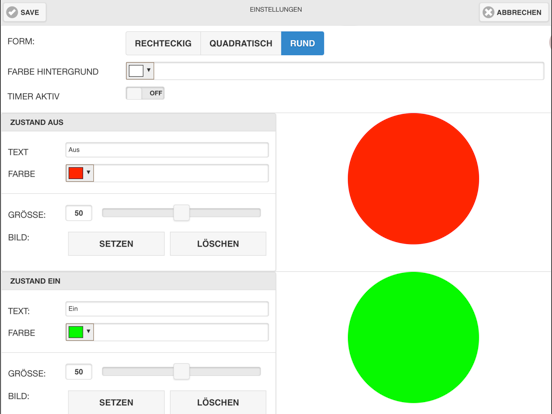Click the Einstellungen title text
The width and height of the screenshot is (552, 414).
(x=276, y=10)
